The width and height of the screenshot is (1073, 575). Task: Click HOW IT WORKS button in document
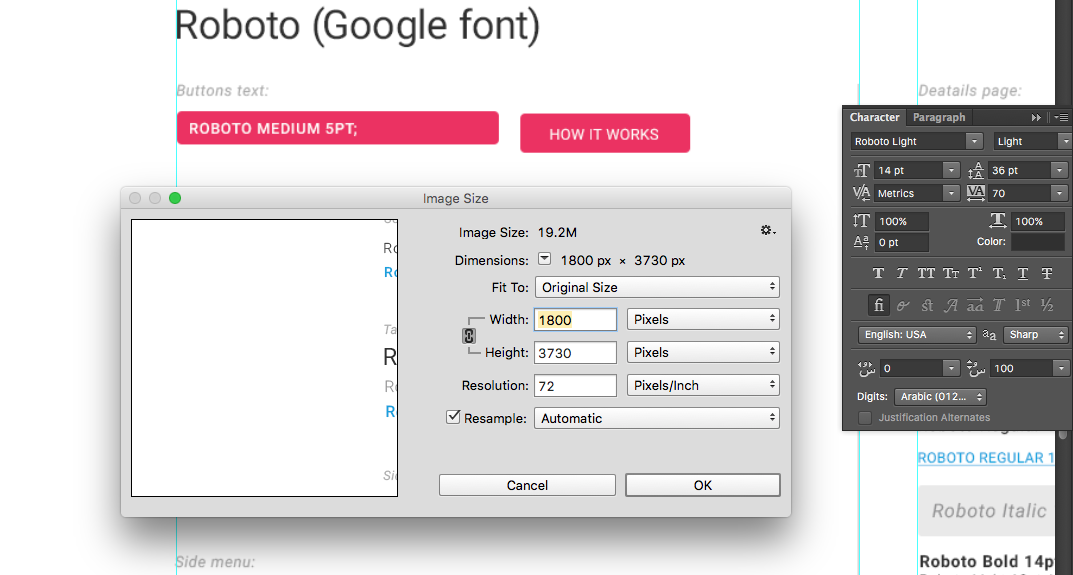point(605,133)
